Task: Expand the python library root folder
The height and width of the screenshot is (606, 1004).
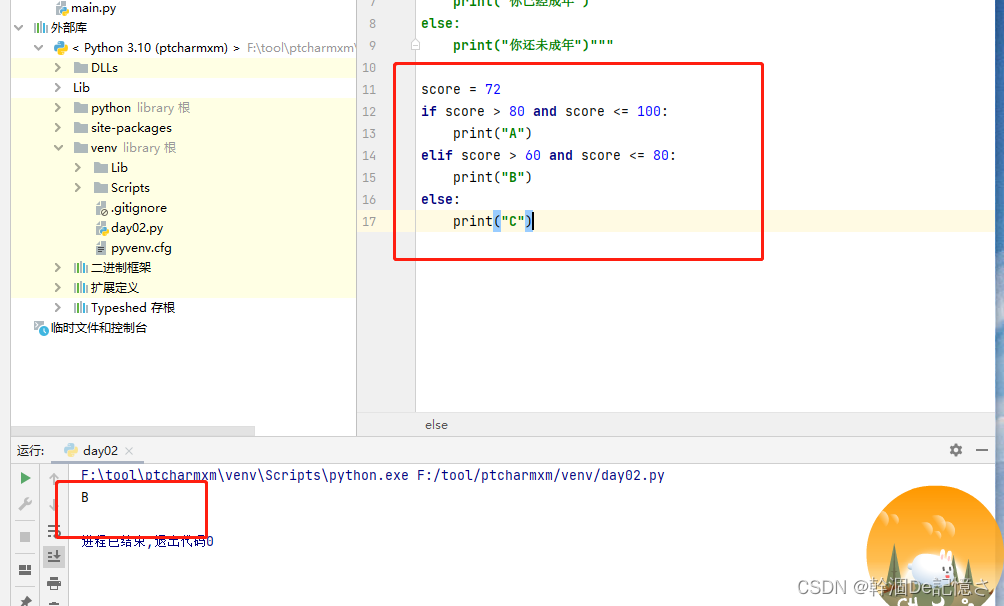Action: point(58,108)
